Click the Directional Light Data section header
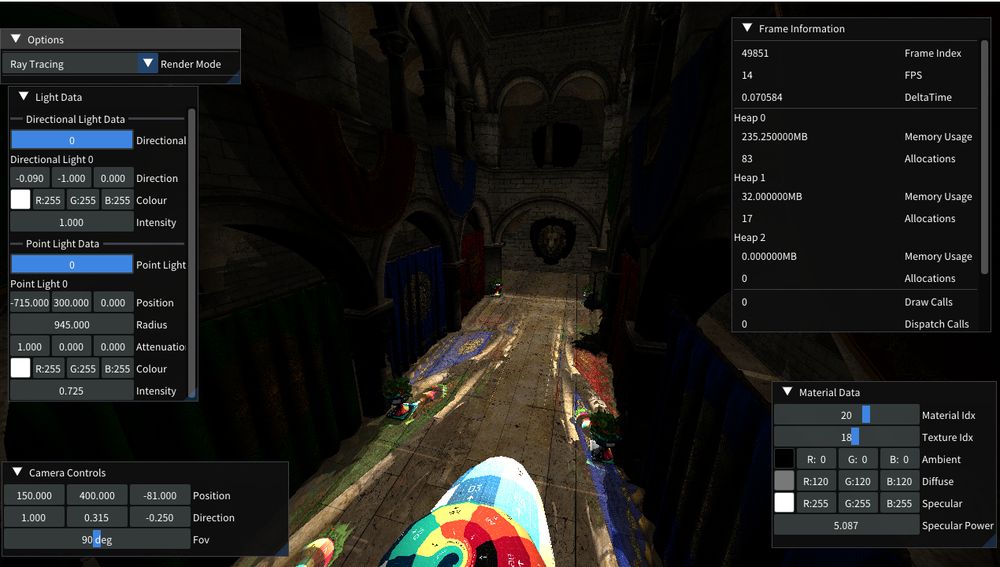Image resolution: width=1000 pixels, height=567 pixels. point(75,119)
